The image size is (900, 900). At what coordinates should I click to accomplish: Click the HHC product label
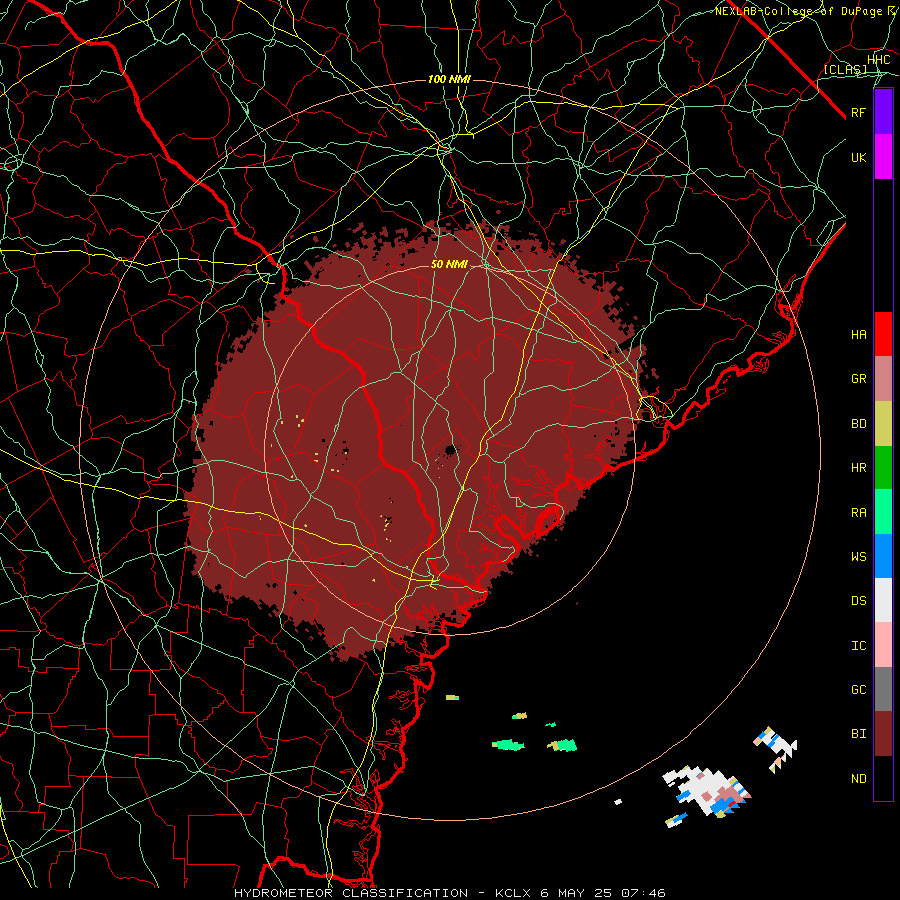point(878,59)
